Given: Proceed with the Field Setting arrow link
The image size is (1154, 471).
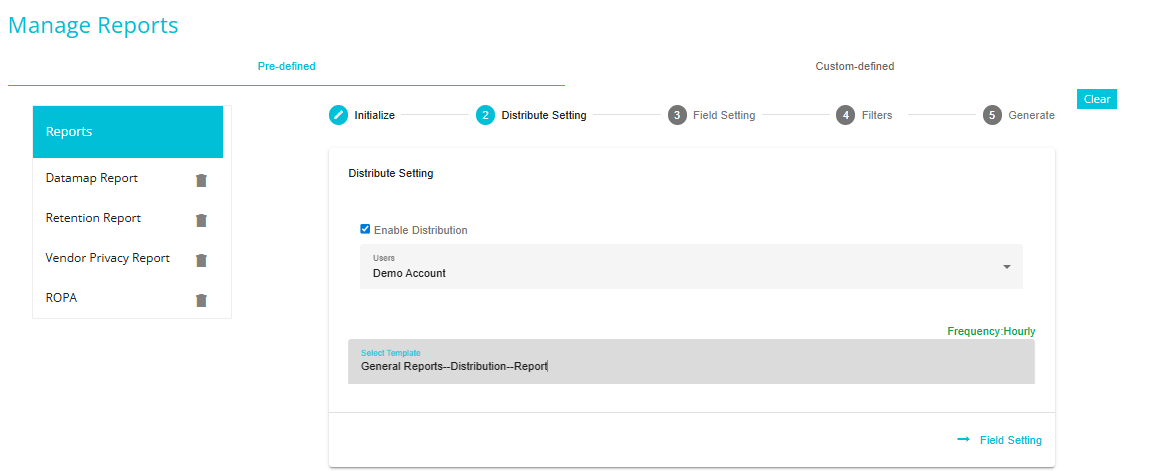Looking at the screenshot, I should click(x=999, y=440).
